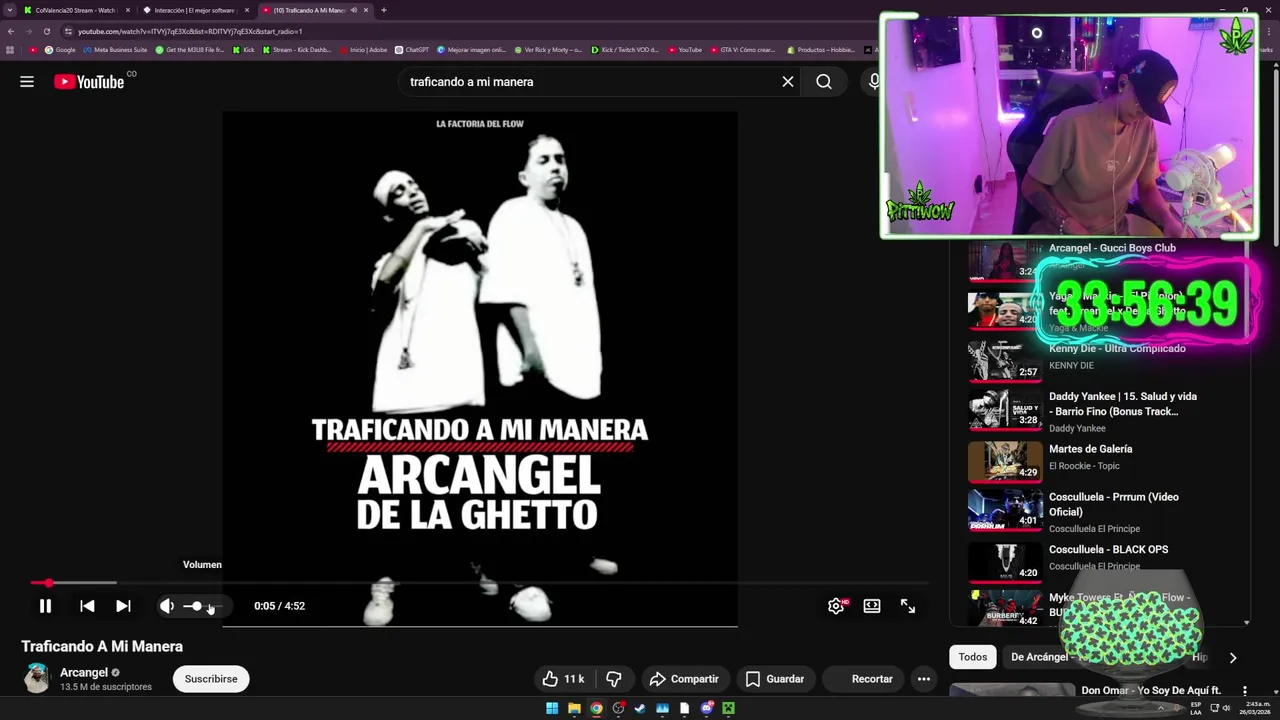Open Minecraft from the taskbar

[x=728, y=708]
